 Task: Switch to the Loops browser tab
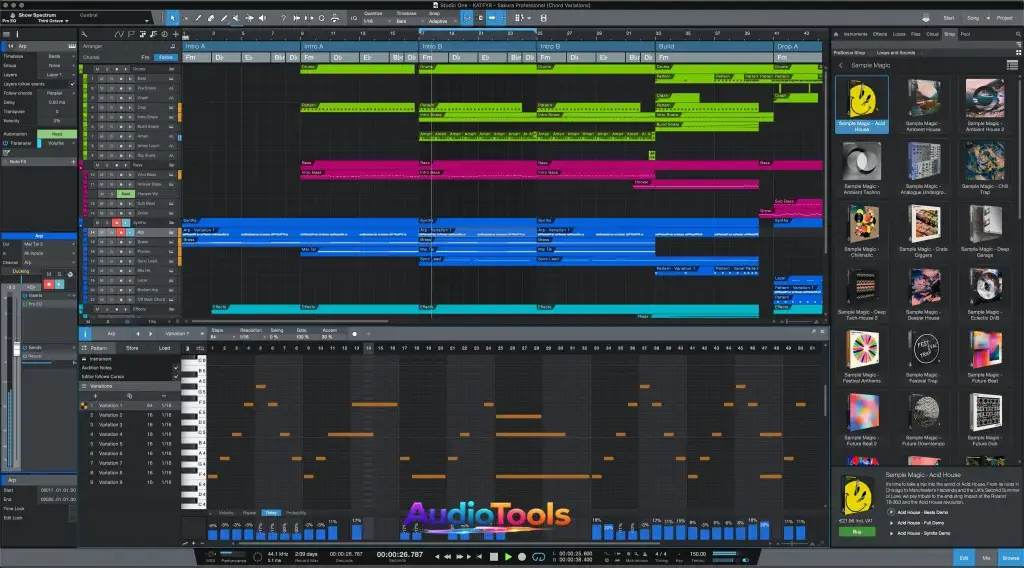[899, 34]
